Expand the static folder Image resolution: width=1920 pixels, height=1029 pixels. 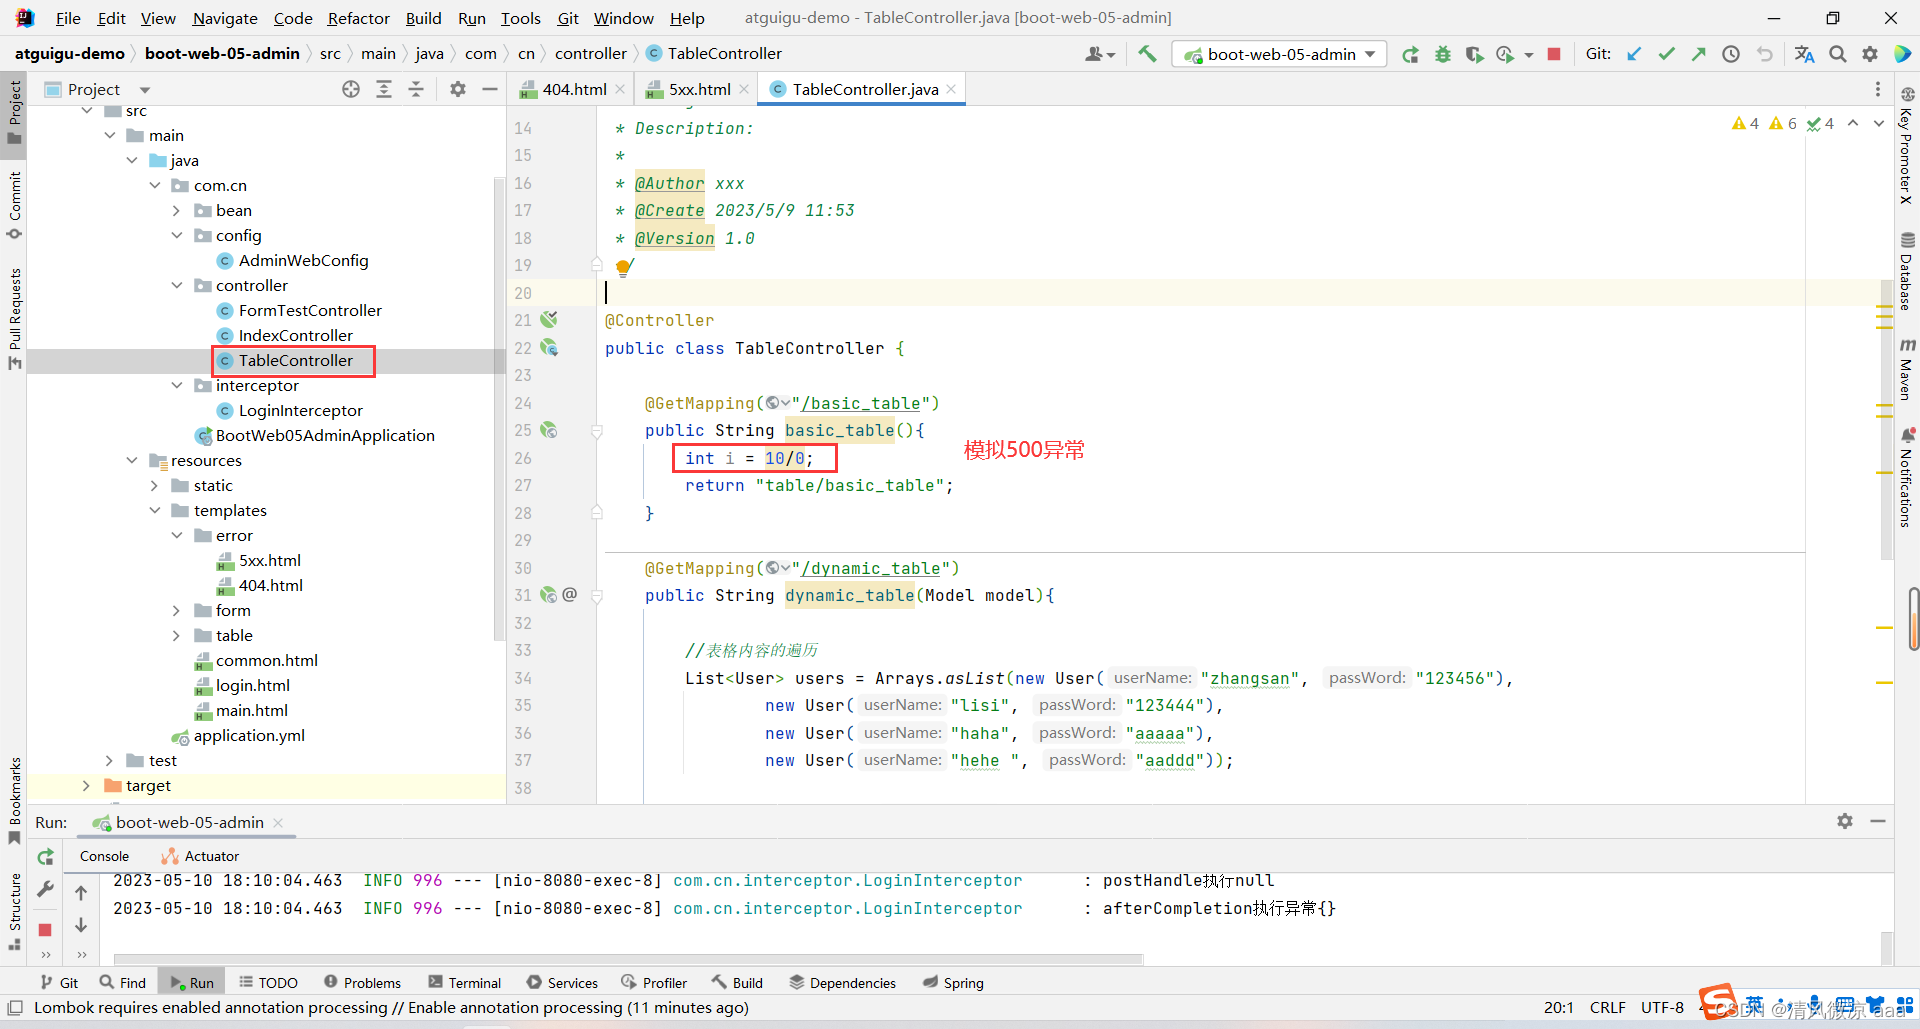click(155, 485)
